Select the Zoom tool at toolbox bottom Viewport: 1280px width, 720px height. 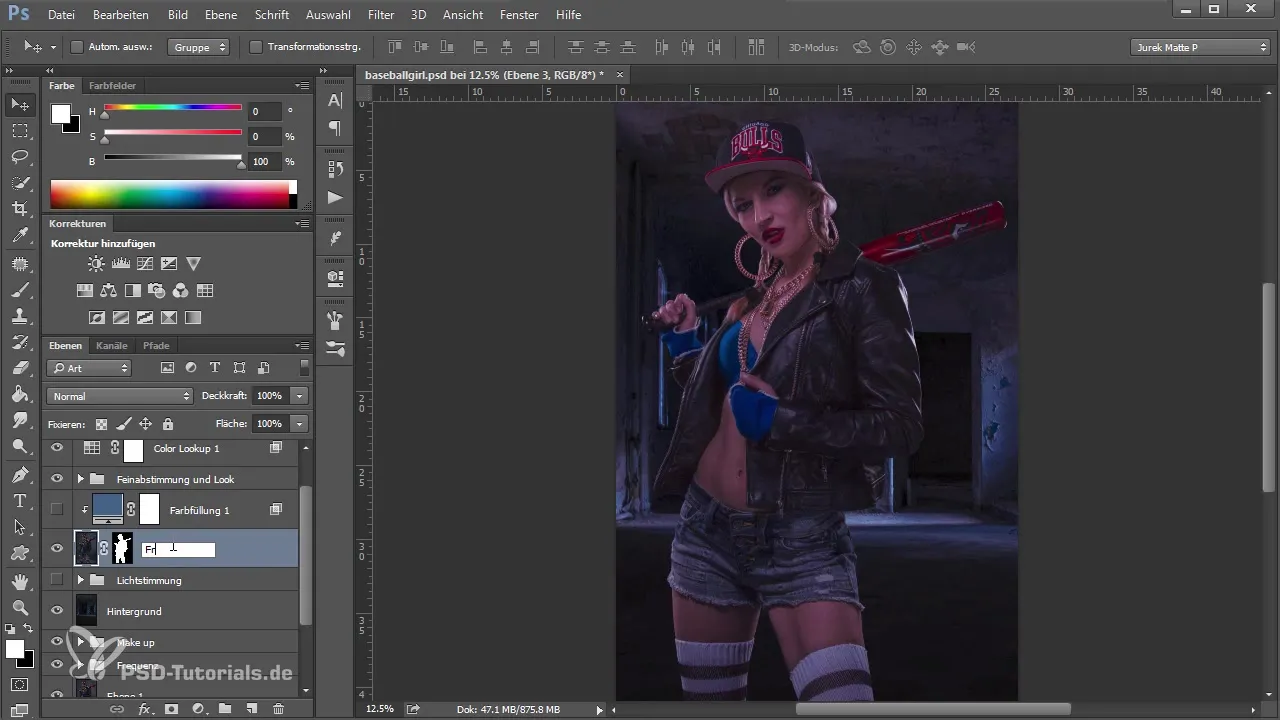point(19,607)
